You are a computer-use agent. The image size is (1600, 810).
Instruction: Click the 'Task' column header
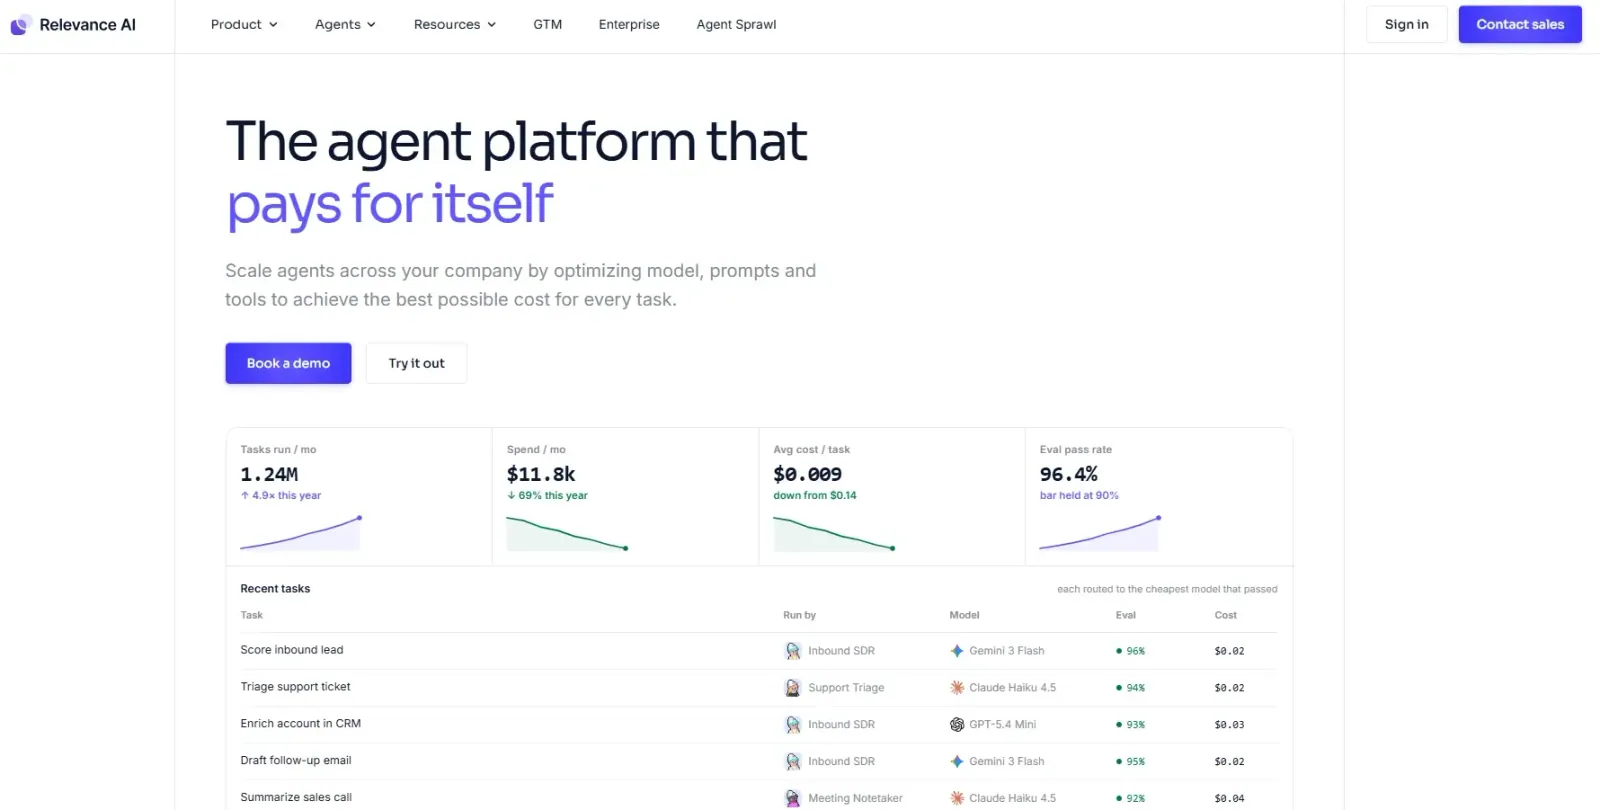click(251, 616)
